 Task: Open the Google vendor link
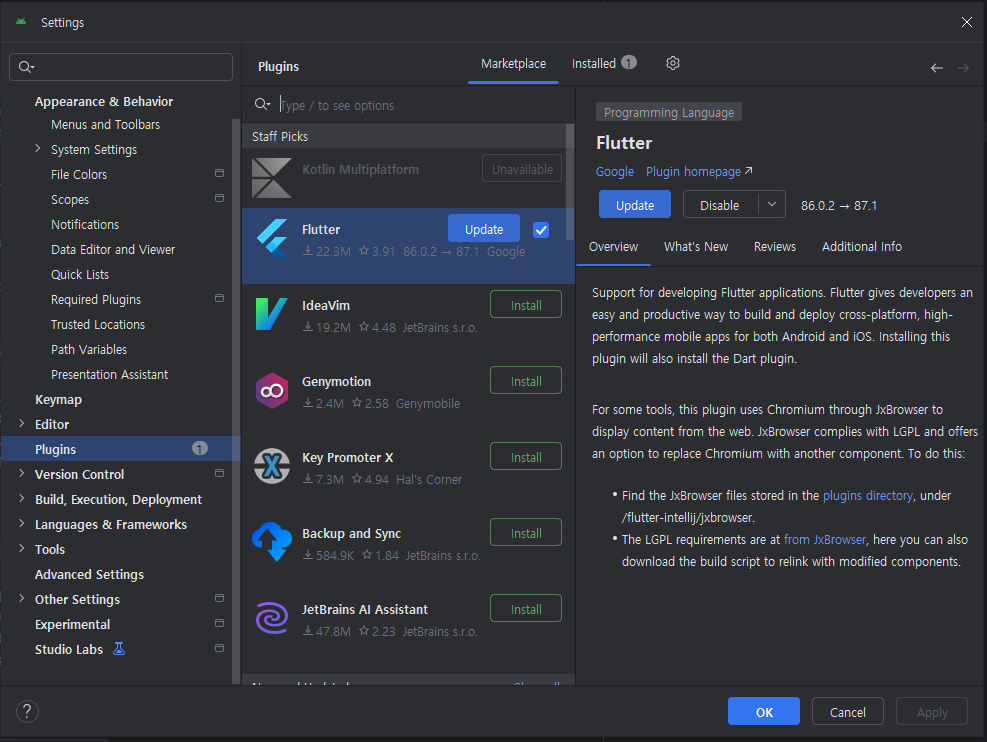coord(615,172)
